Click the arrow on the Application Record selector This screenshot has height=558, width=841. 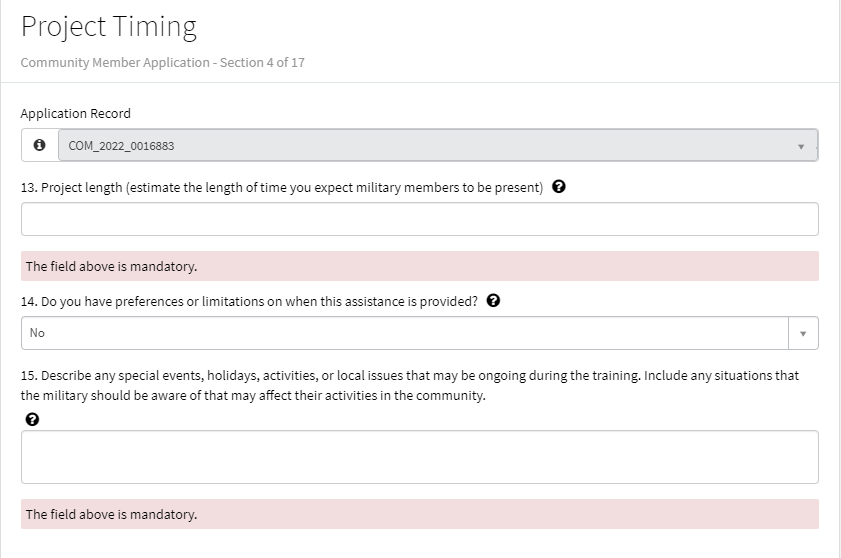click(801, 147)
